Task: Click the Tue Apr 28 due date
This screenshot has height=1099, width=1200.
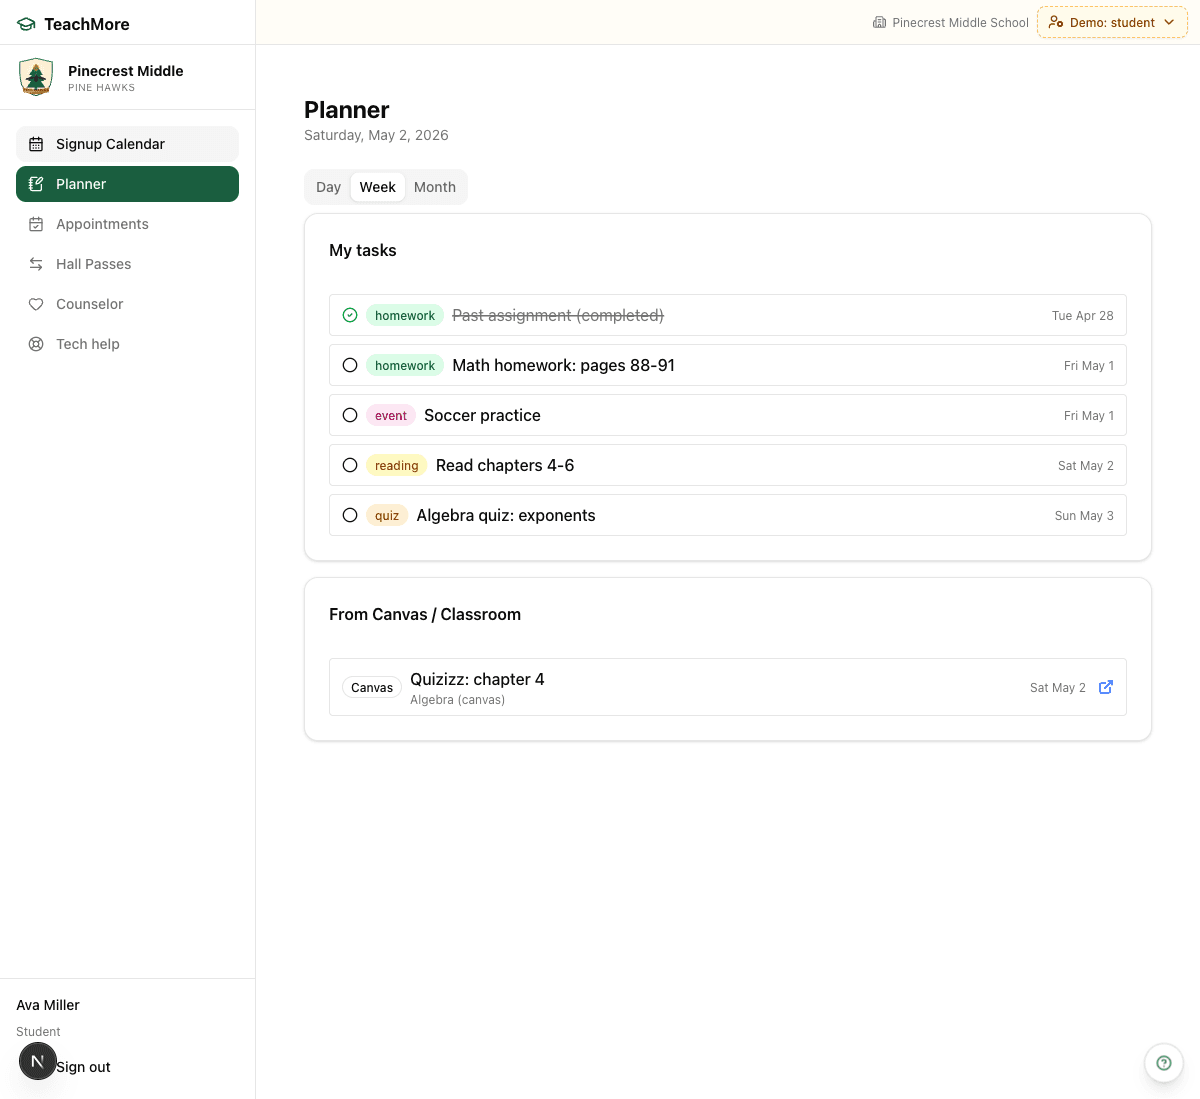Action: [1082, 315]
